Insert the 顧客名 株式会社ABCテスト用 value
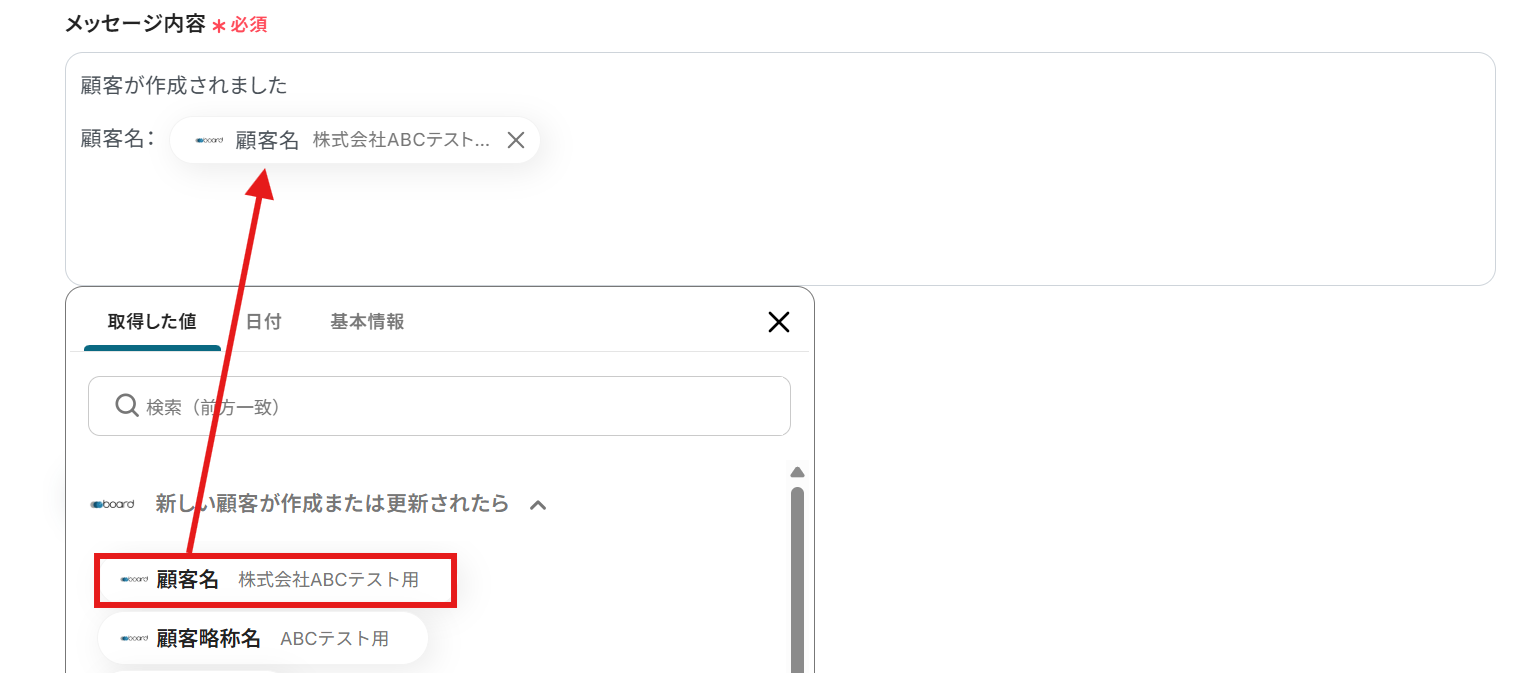Viewport: 1513px width, 673px height. click(x=276, y=580)
